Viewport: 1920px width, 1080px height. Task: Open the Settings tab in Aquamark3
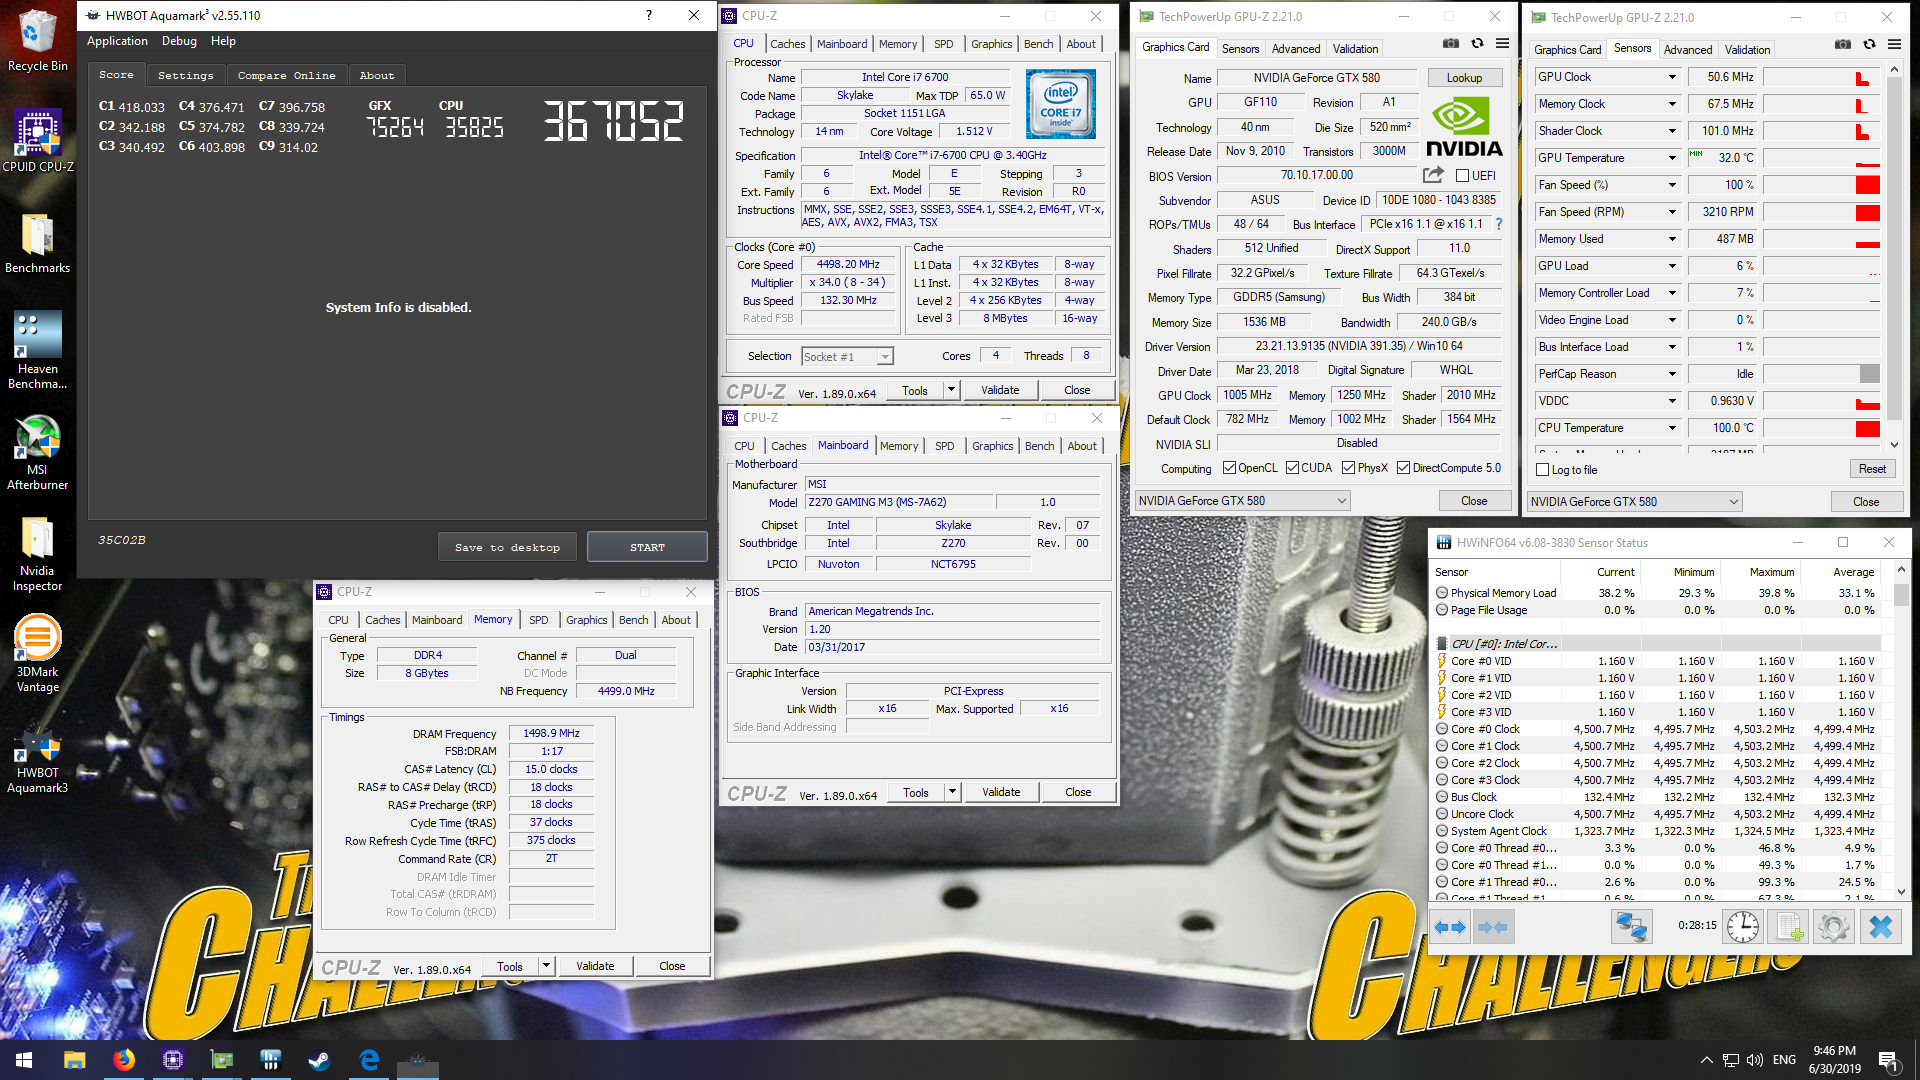click(x=186, y=75)
